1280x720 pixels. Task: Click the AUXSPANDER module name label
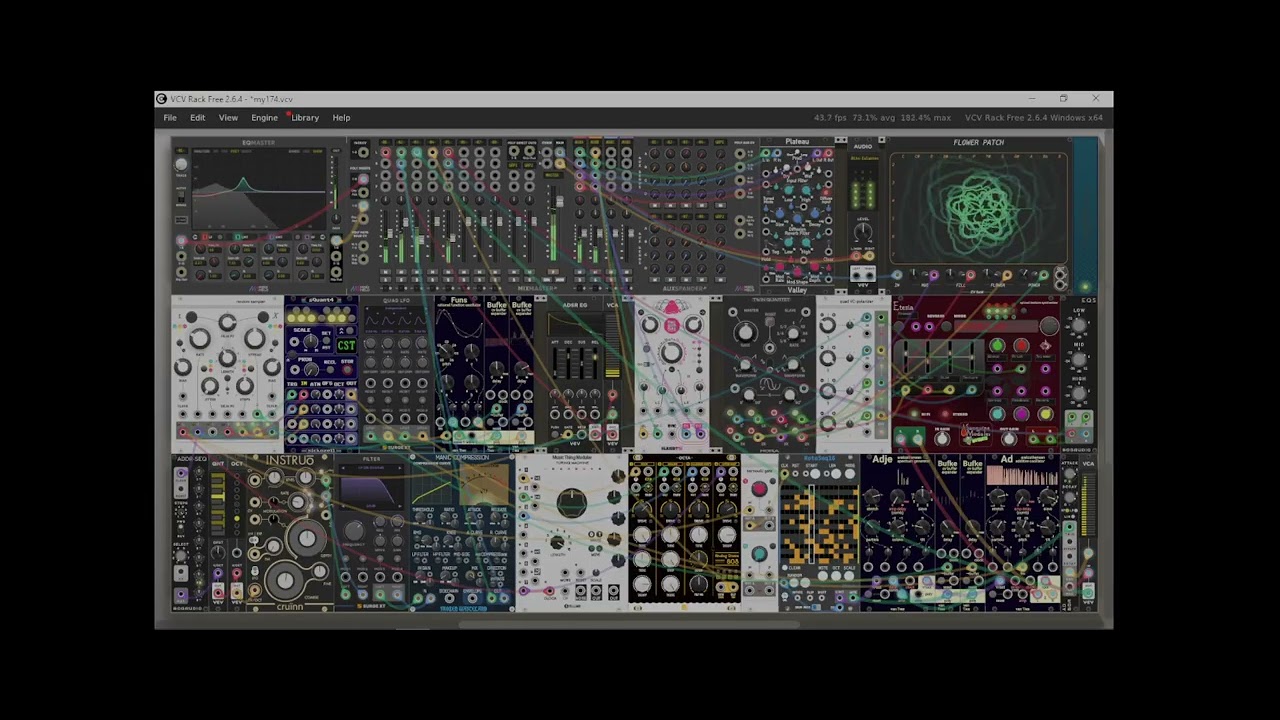(x=685, y=289)
